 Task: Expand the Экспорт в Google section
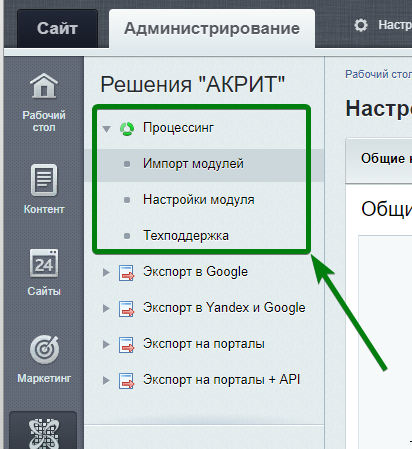point(106,272)
